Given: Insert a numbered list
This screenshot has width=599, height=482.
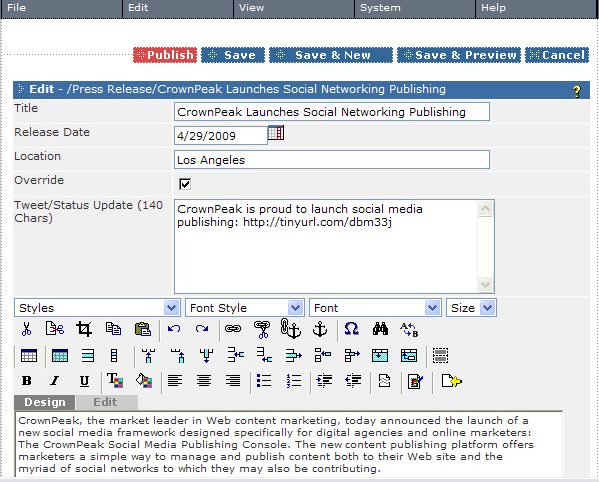Looking at the screenshot, I should (293, 380).
